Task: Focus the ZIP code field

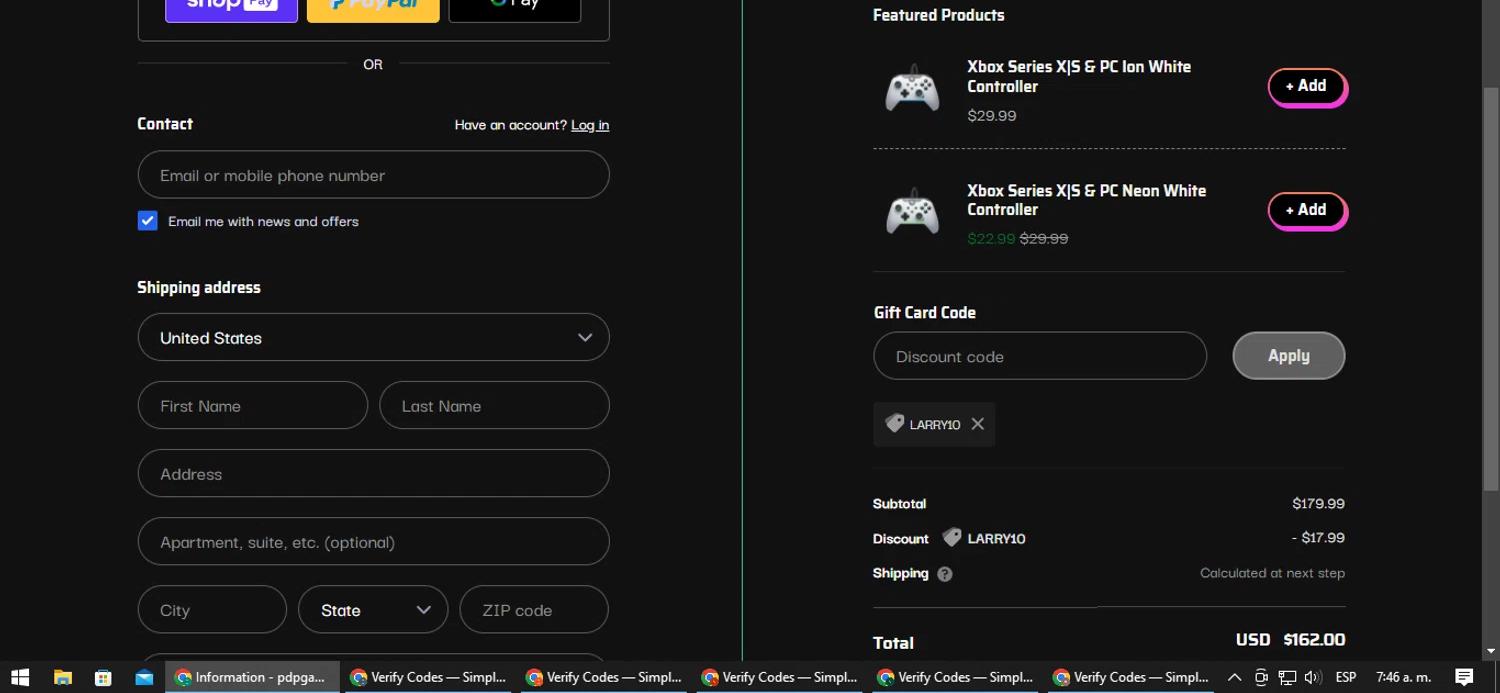Action: (x=534, y=610)
